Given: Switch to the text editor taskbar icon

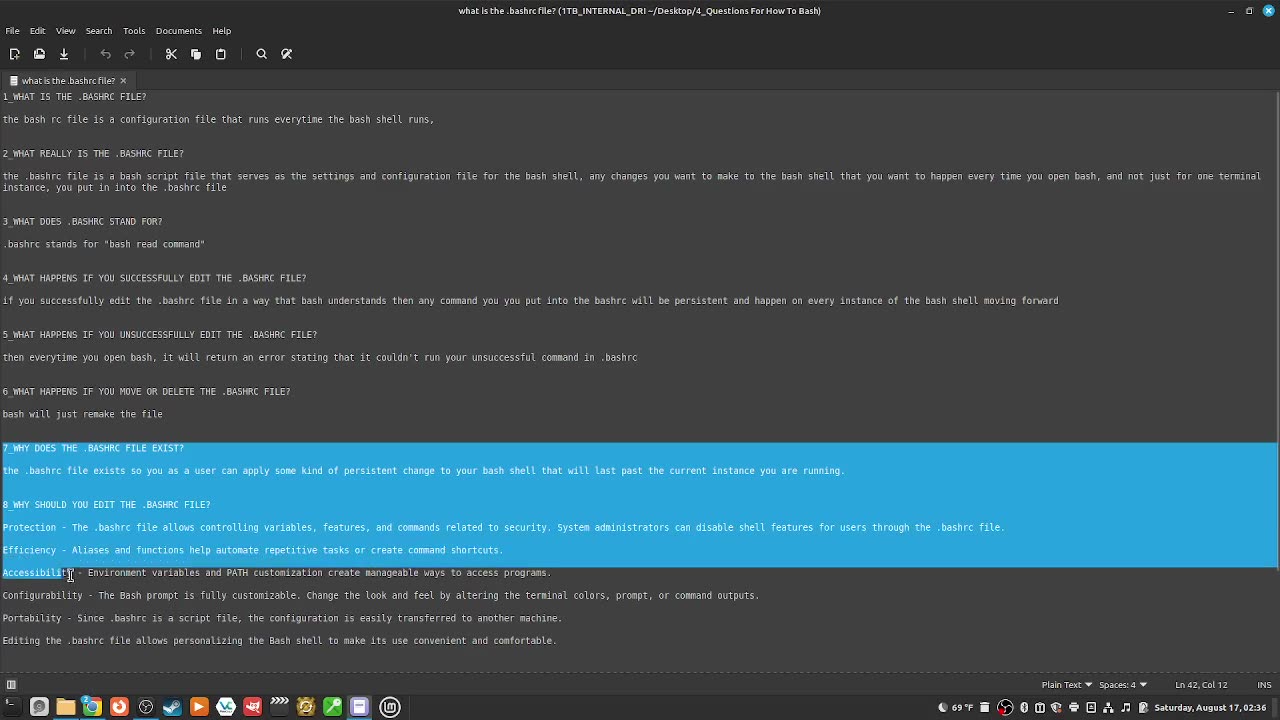Looking at the screenshot, I should click(x=359, y=707).
